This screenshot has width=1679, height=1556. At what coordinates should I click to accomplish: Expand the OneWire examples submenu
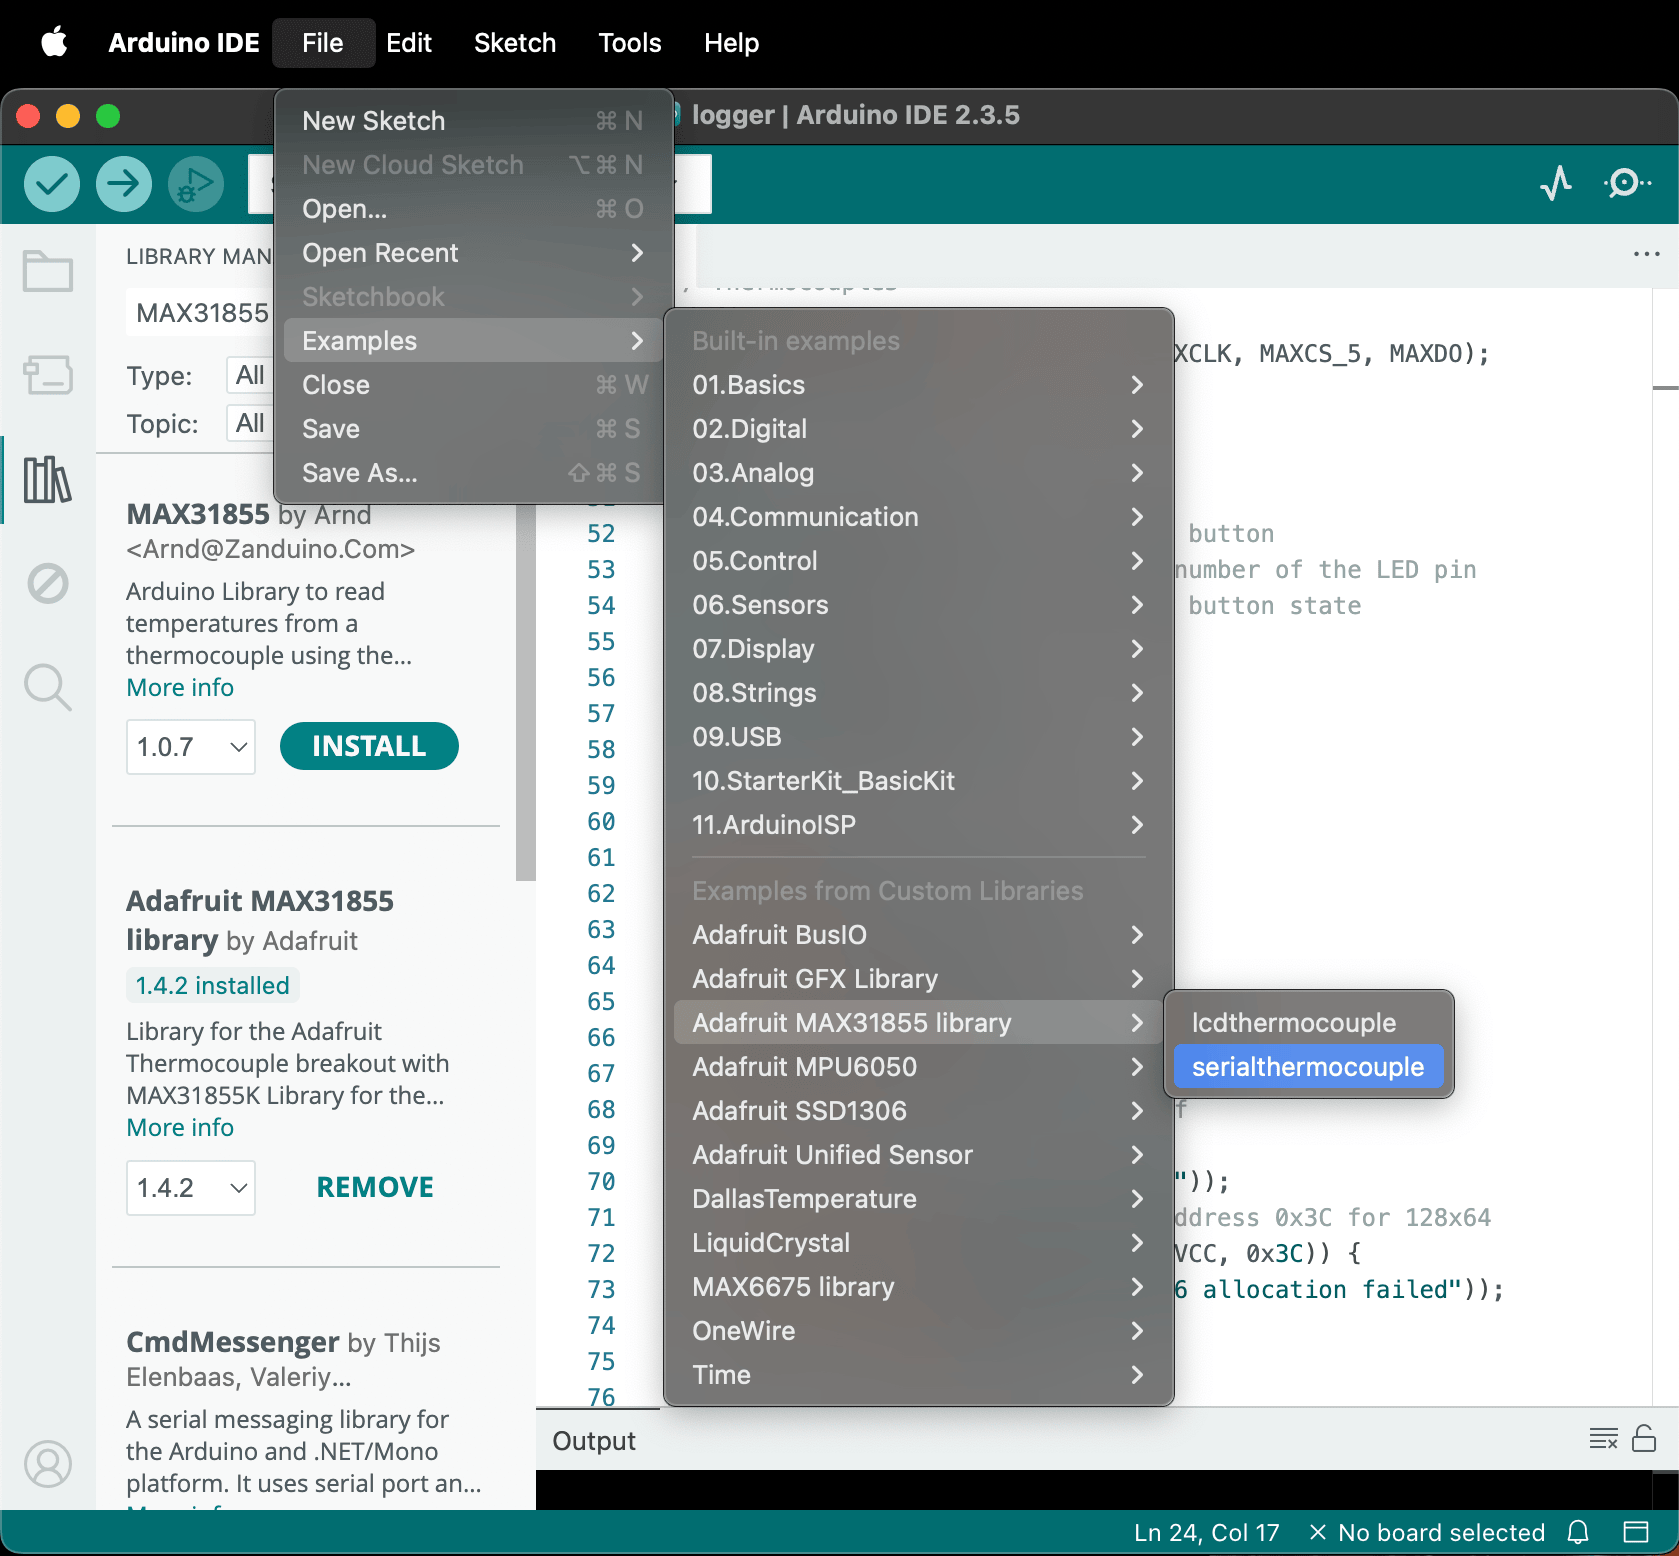pyautogui.click(x=918, y=1331)
